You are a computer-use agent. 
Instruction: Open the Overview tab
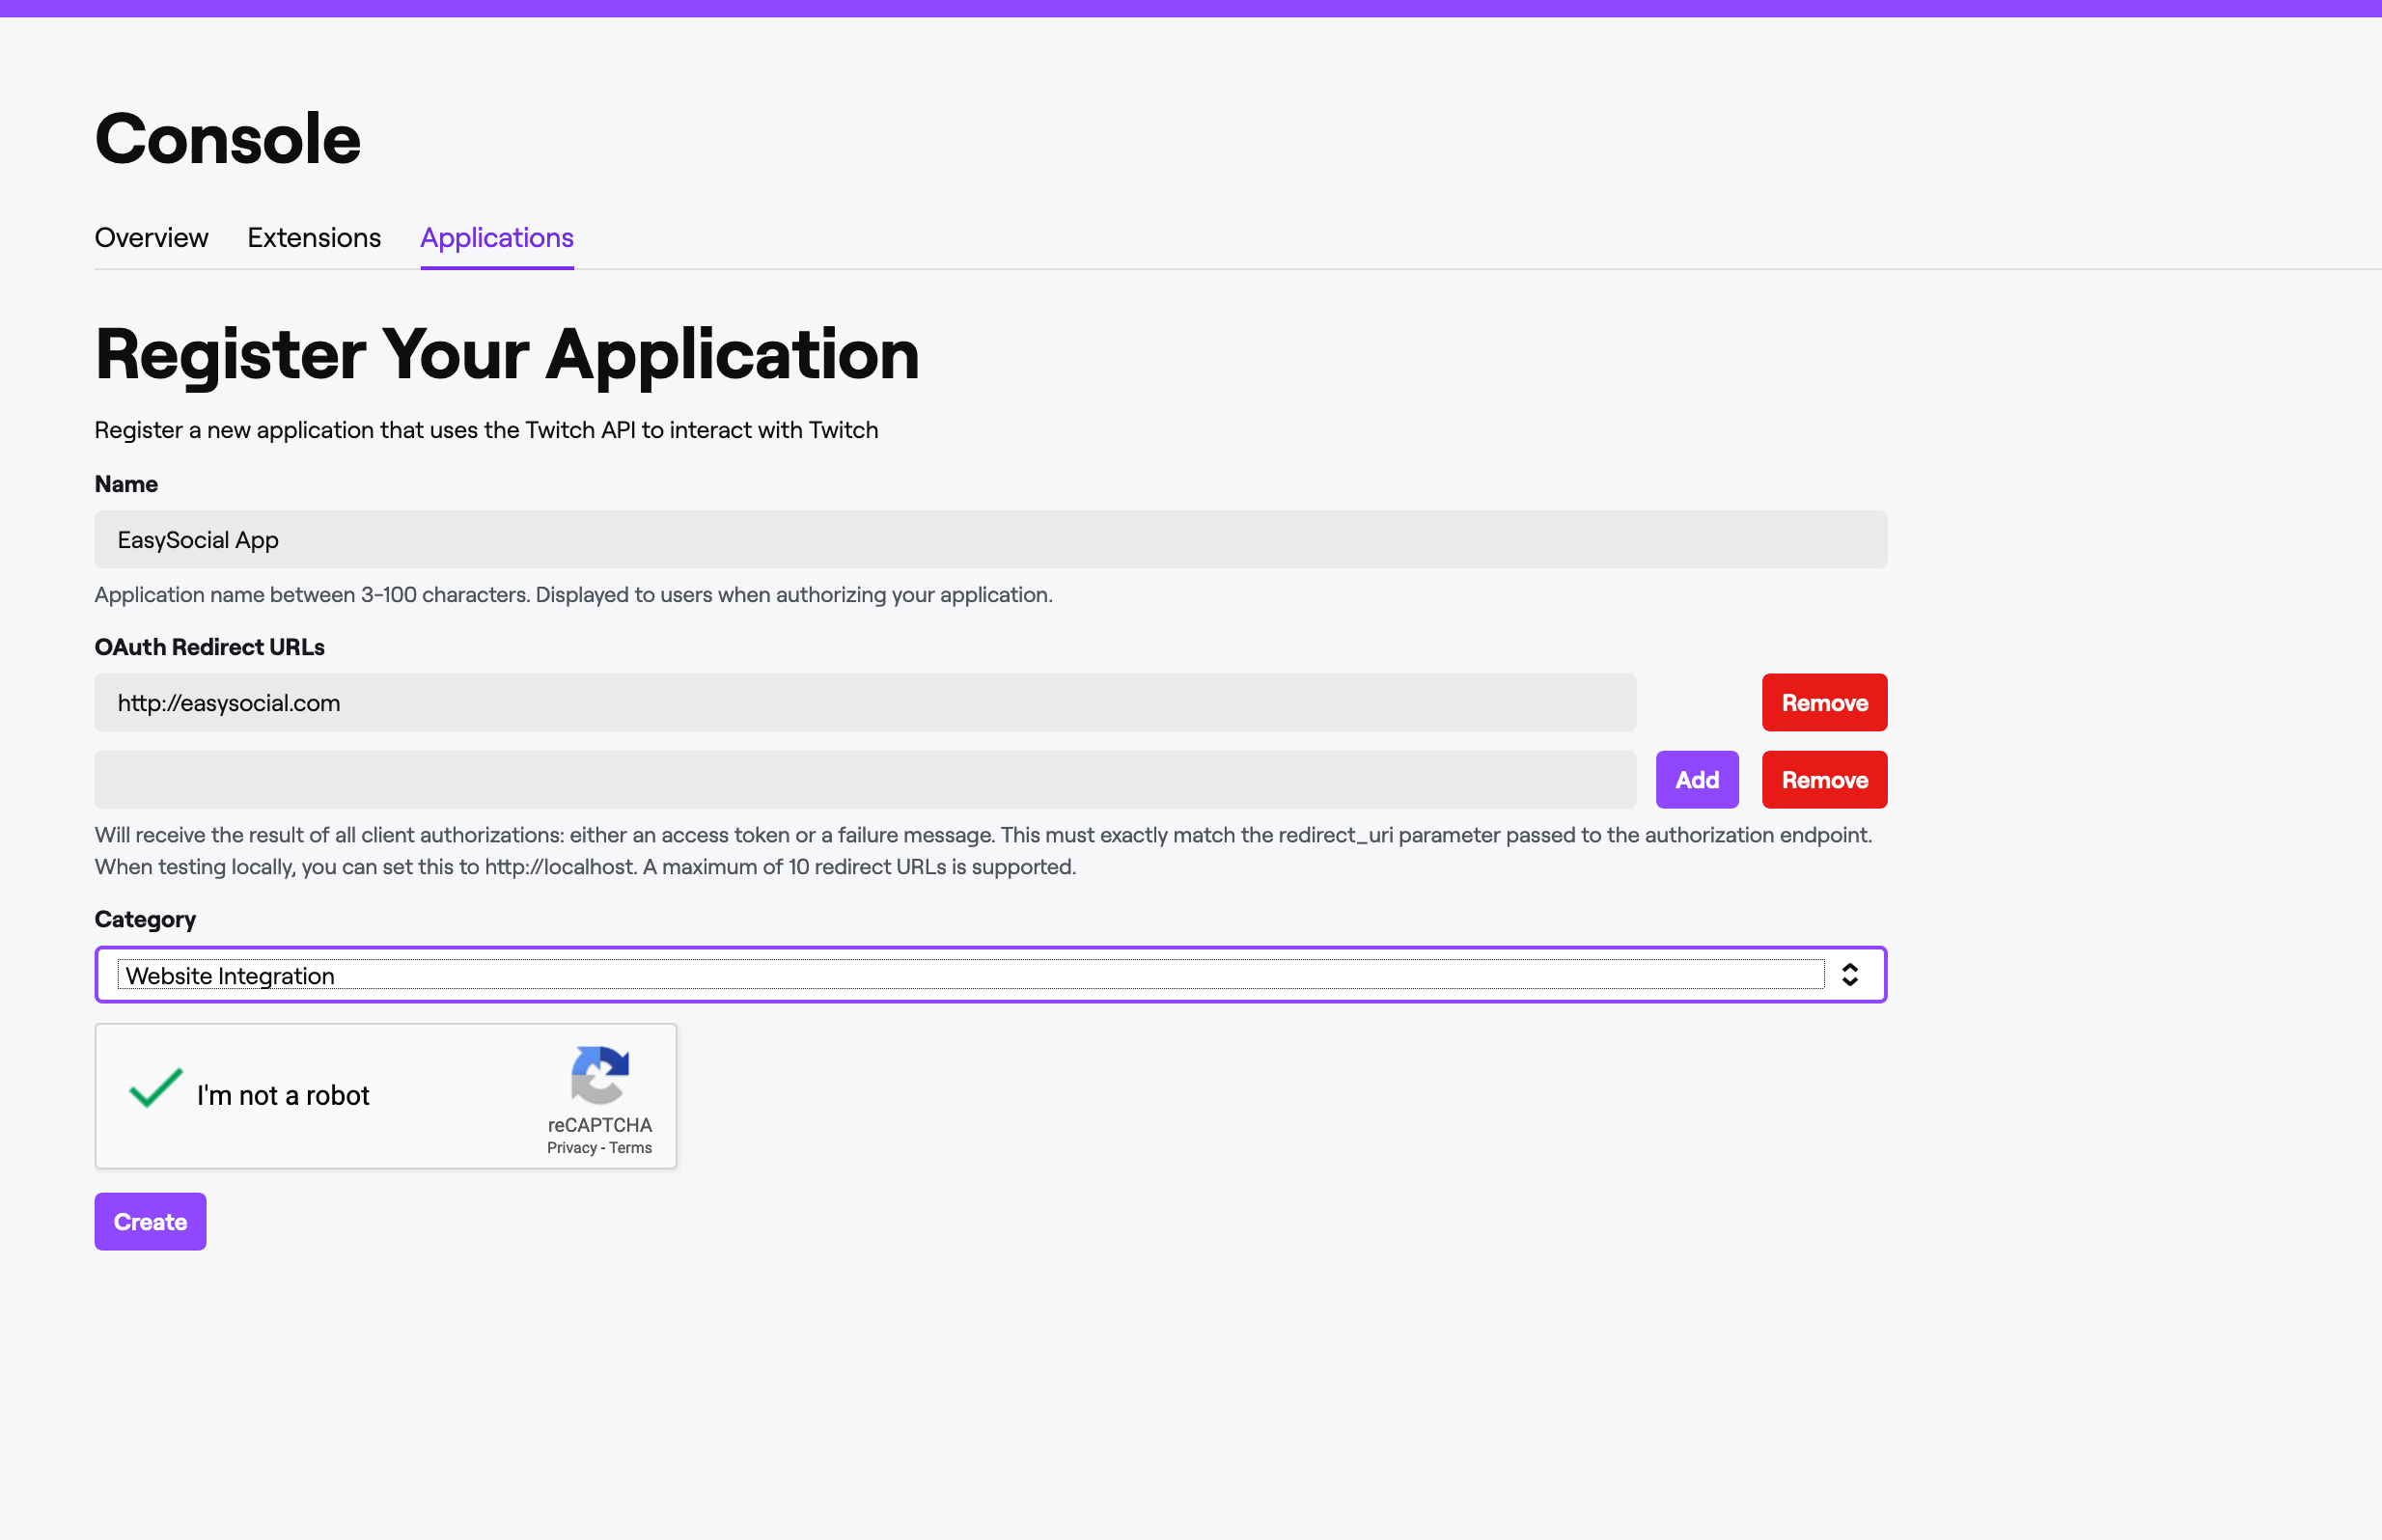point(151,237)
